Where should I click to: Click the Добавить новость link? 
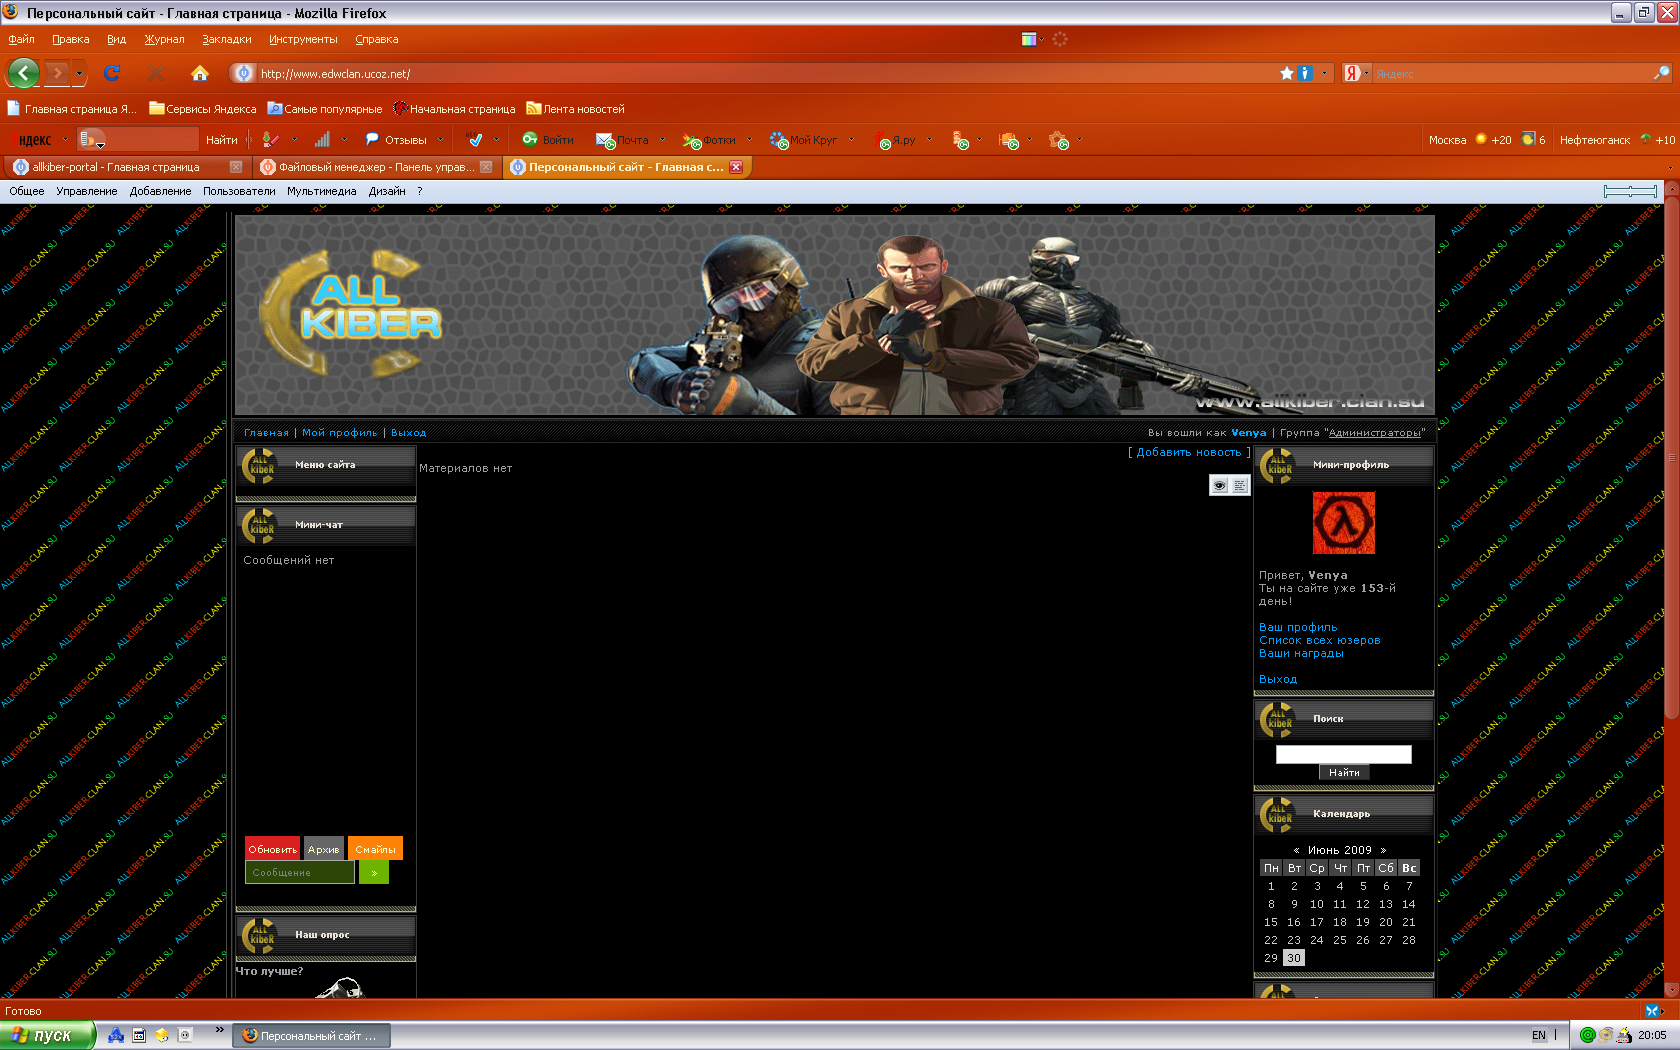click(1188, 452)
